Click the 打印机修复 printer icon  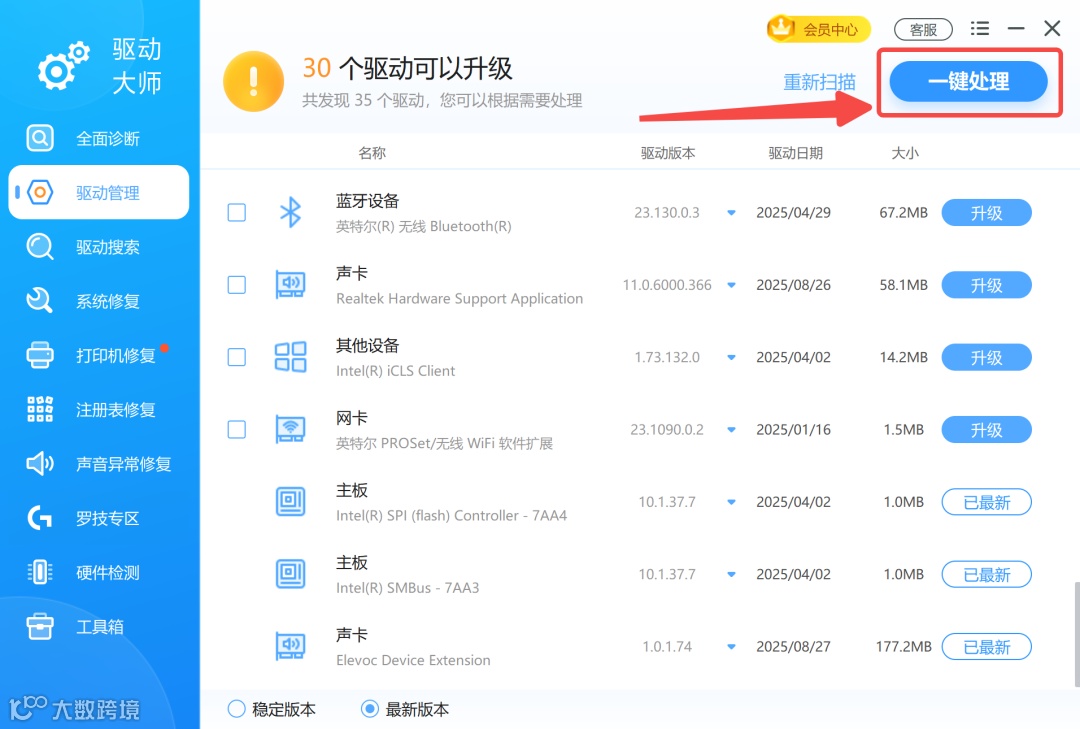[40, 355]
